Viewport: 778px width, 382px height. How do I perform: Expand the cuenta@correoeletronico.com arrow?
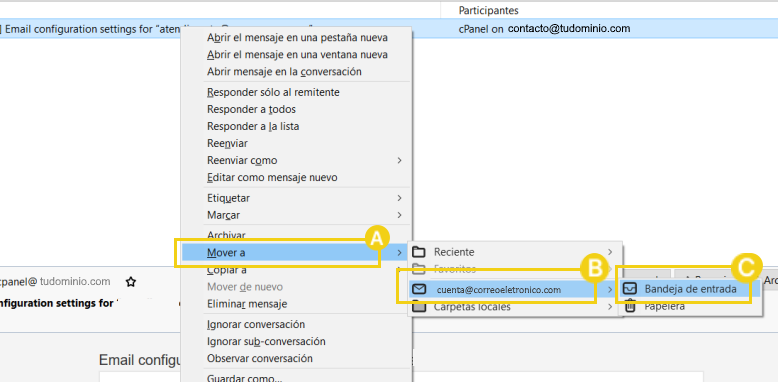(x=610, y=289)
